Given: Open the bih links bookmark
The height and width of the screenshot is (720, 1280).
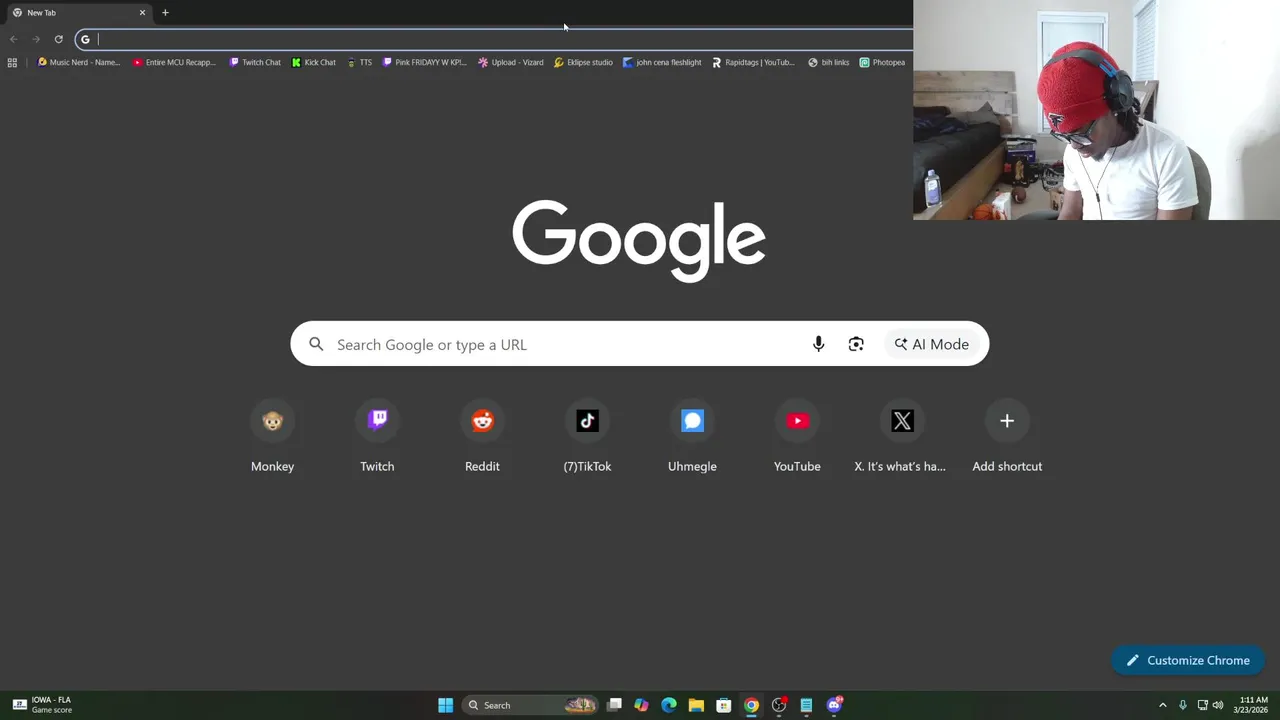Looking at the screenshot, I should click(x=829, y=62).
